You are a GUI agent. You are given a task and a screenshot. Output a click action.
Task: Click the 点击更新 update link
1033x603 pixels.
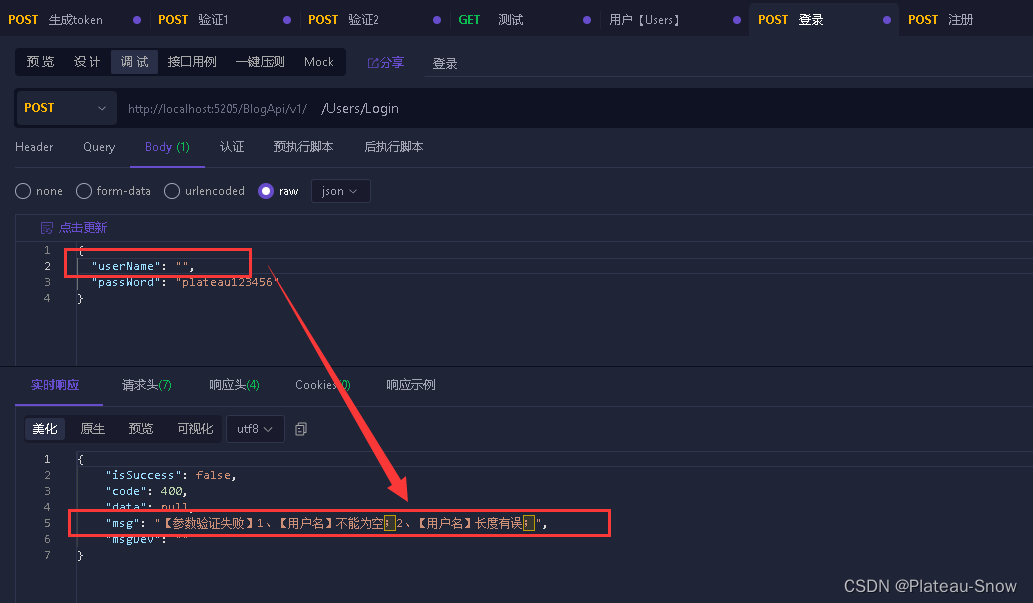pos(83,227)
